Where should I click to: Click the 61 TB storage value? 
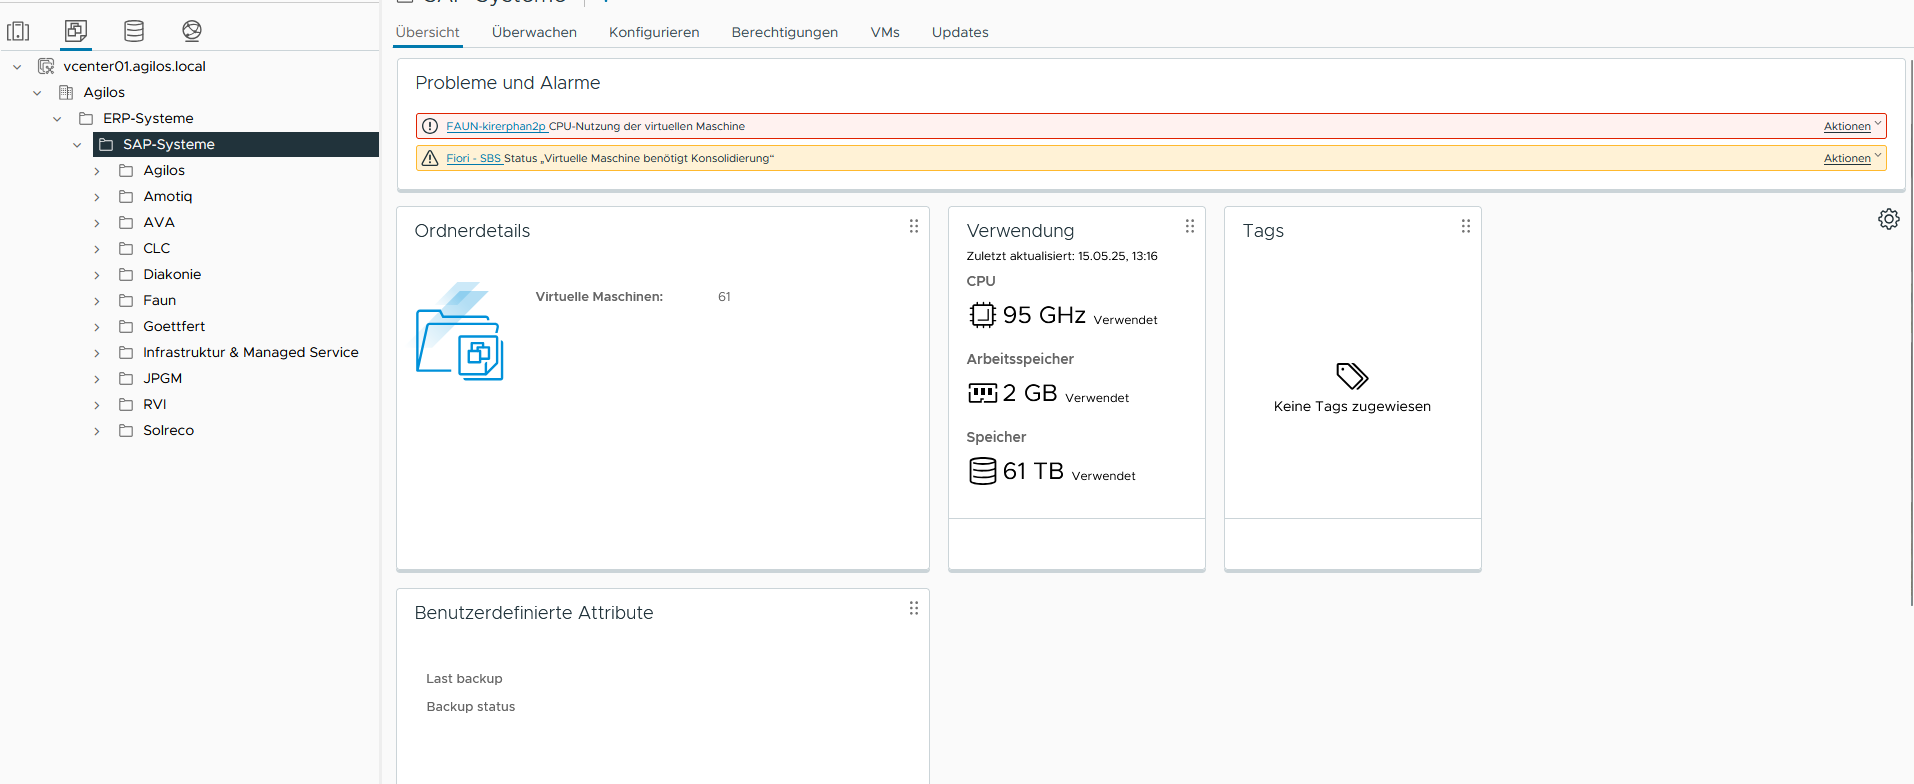tap(1033, 471)
